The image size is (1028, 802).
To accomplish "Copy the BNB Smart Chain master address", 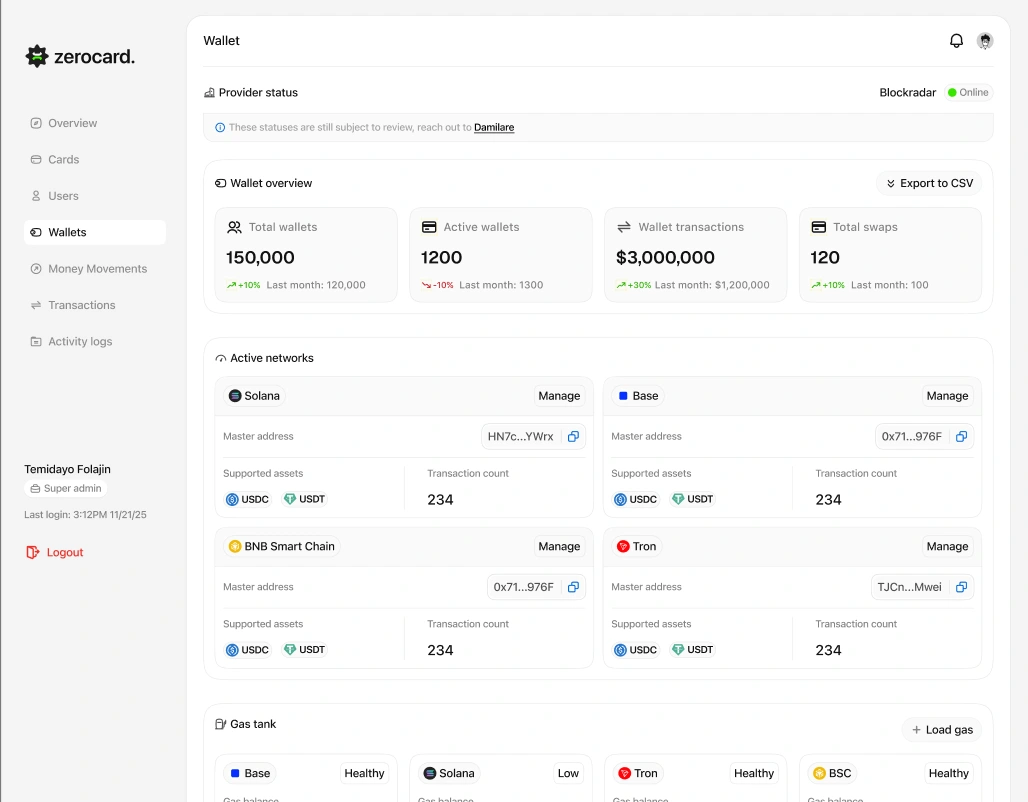I will pyautogui.click(x=573, y=587).
